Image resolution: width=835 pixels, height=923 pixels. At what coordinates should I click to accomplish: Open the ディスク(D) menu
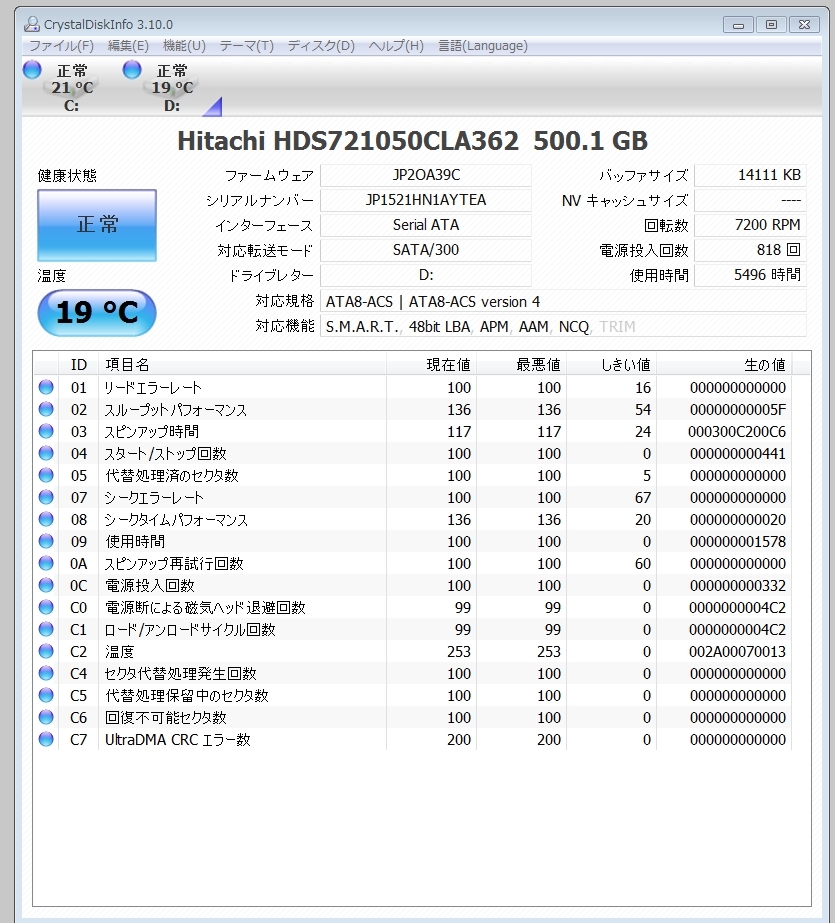(x=321, y=46)
